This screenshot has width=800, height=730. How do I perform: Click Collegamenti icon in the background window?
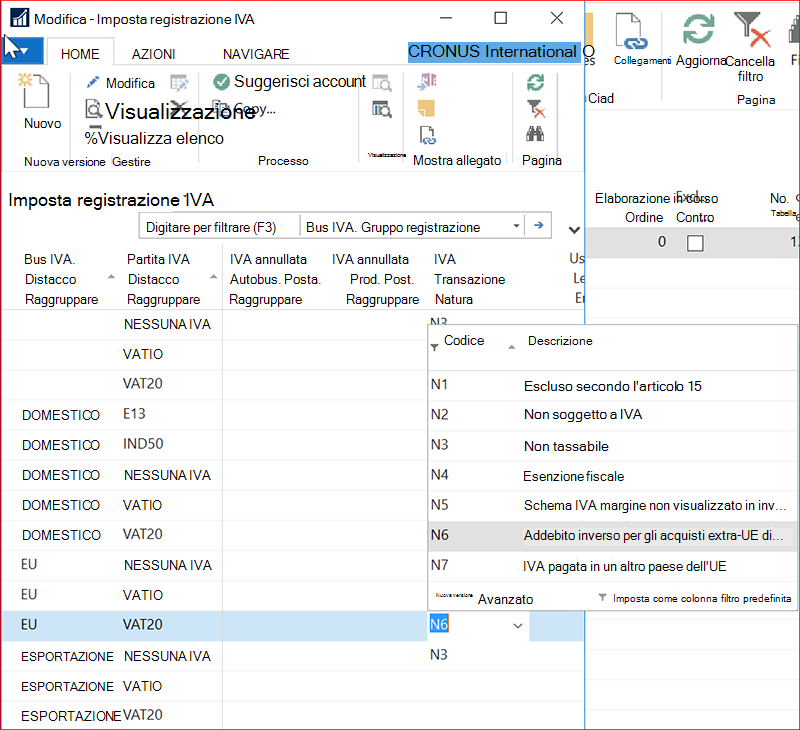tap(631, 32)
